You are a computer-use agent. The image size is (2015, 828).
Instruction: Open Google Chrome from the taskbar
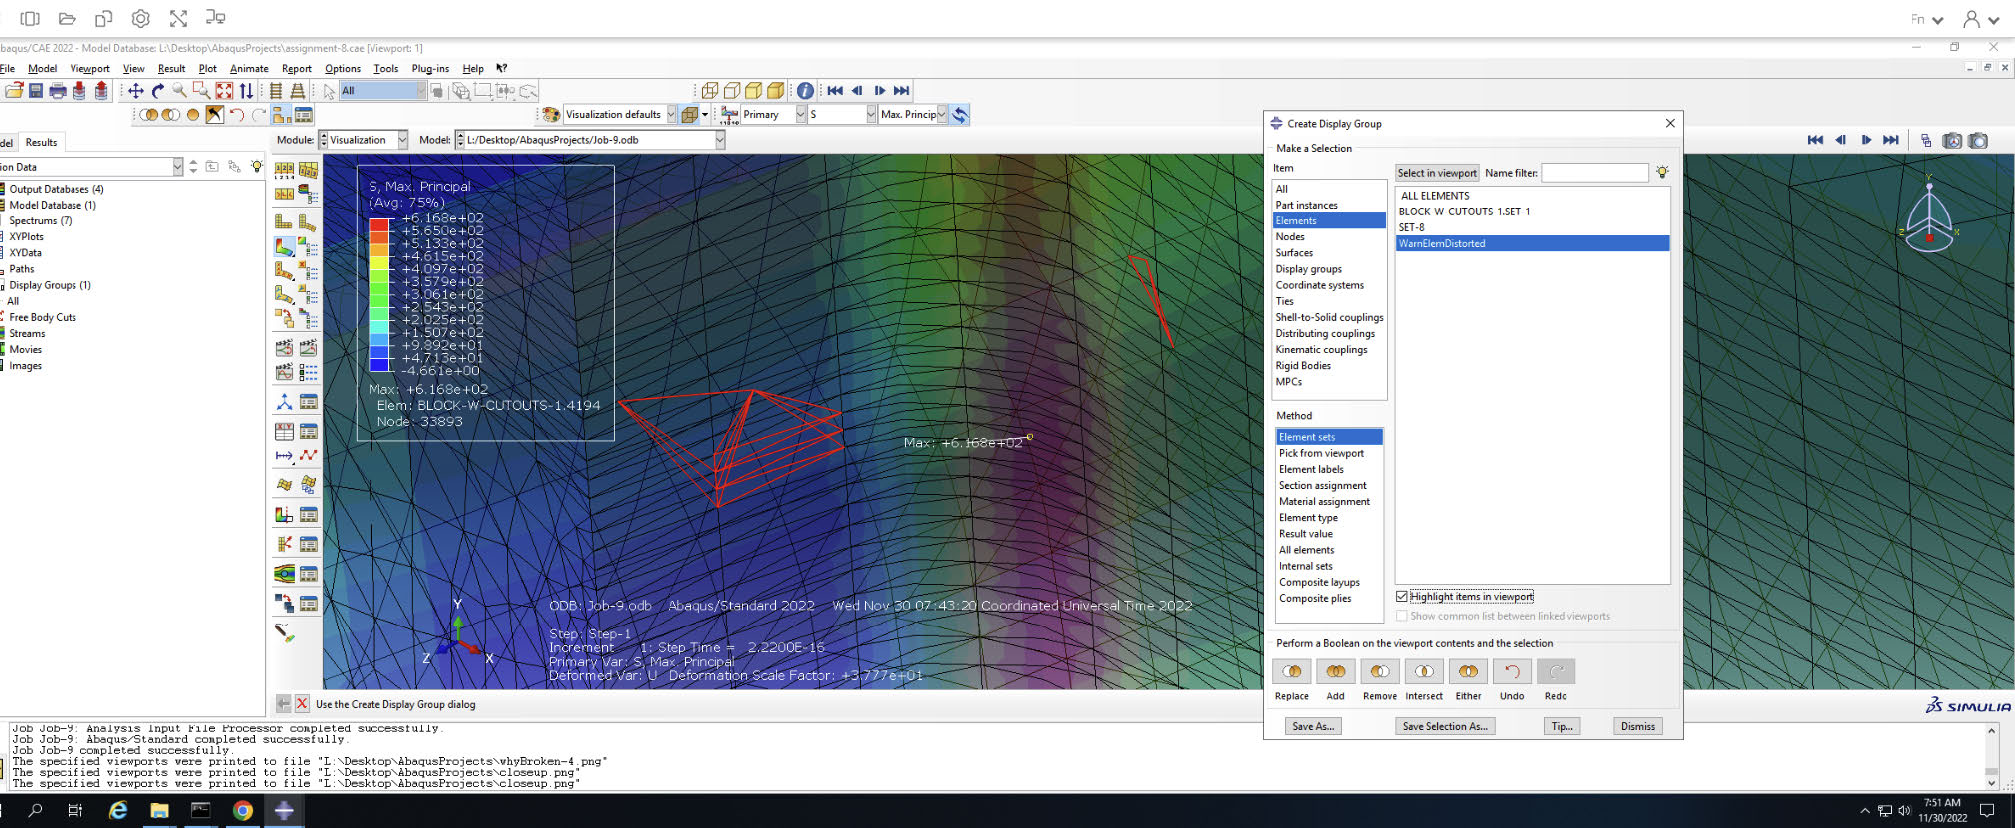[x=242, y=811]
